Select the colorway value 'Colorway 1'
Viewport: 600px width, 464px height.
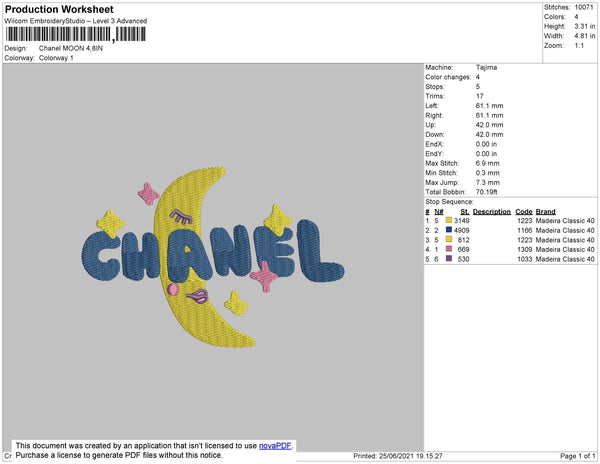56,58
